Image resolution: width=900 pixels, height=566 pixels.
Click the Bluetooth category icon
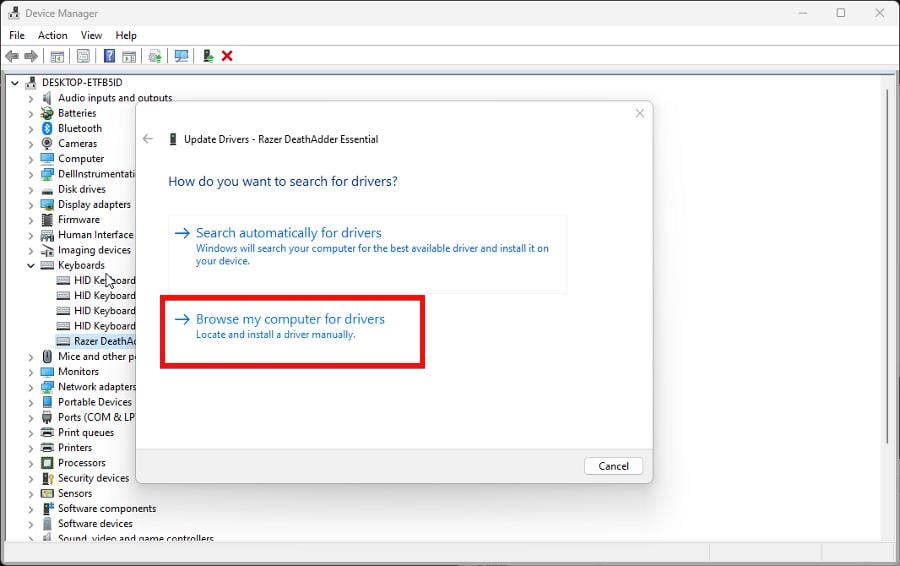point(47,129)
